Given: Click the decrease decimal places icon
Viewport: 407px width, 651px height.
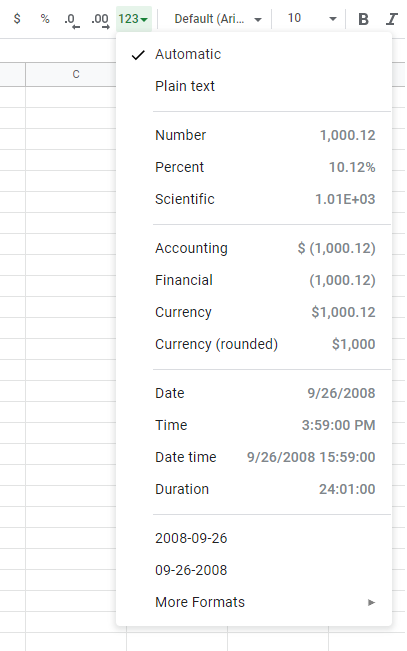Looking at the screenshot, I should click(x=72, y=20).
